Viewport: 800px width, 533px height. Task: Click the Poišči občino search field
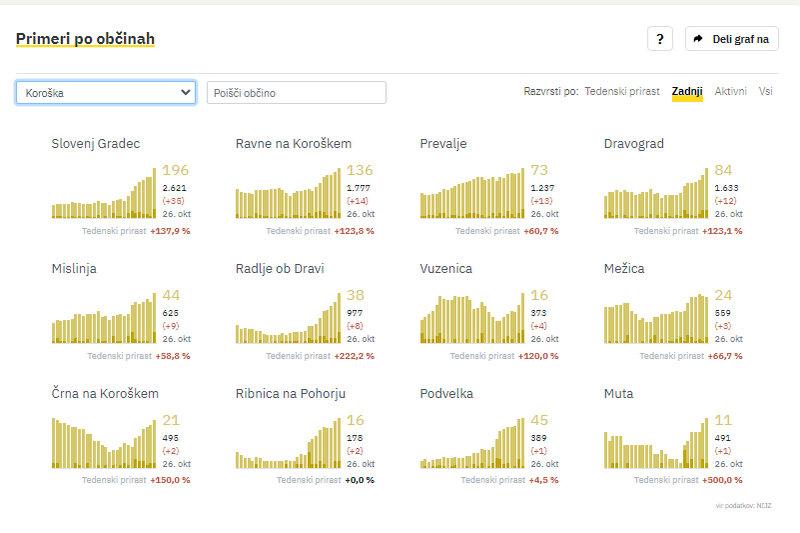point(296,93)
